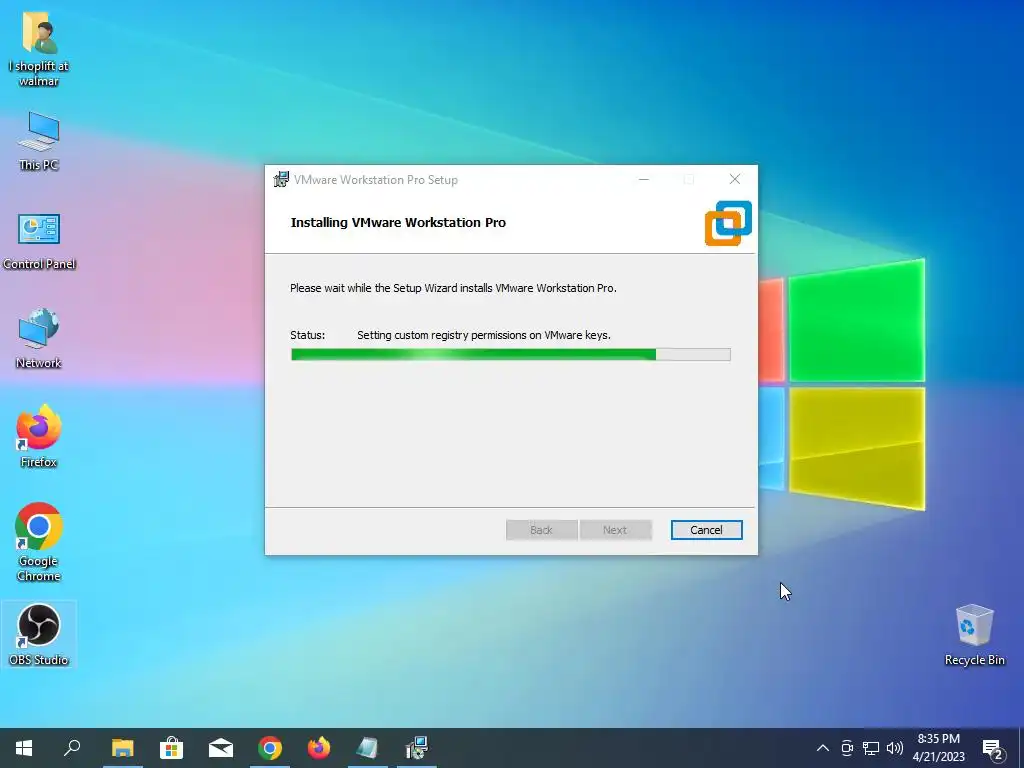Switch to the notepad-like taskbar app

point(368,748)
